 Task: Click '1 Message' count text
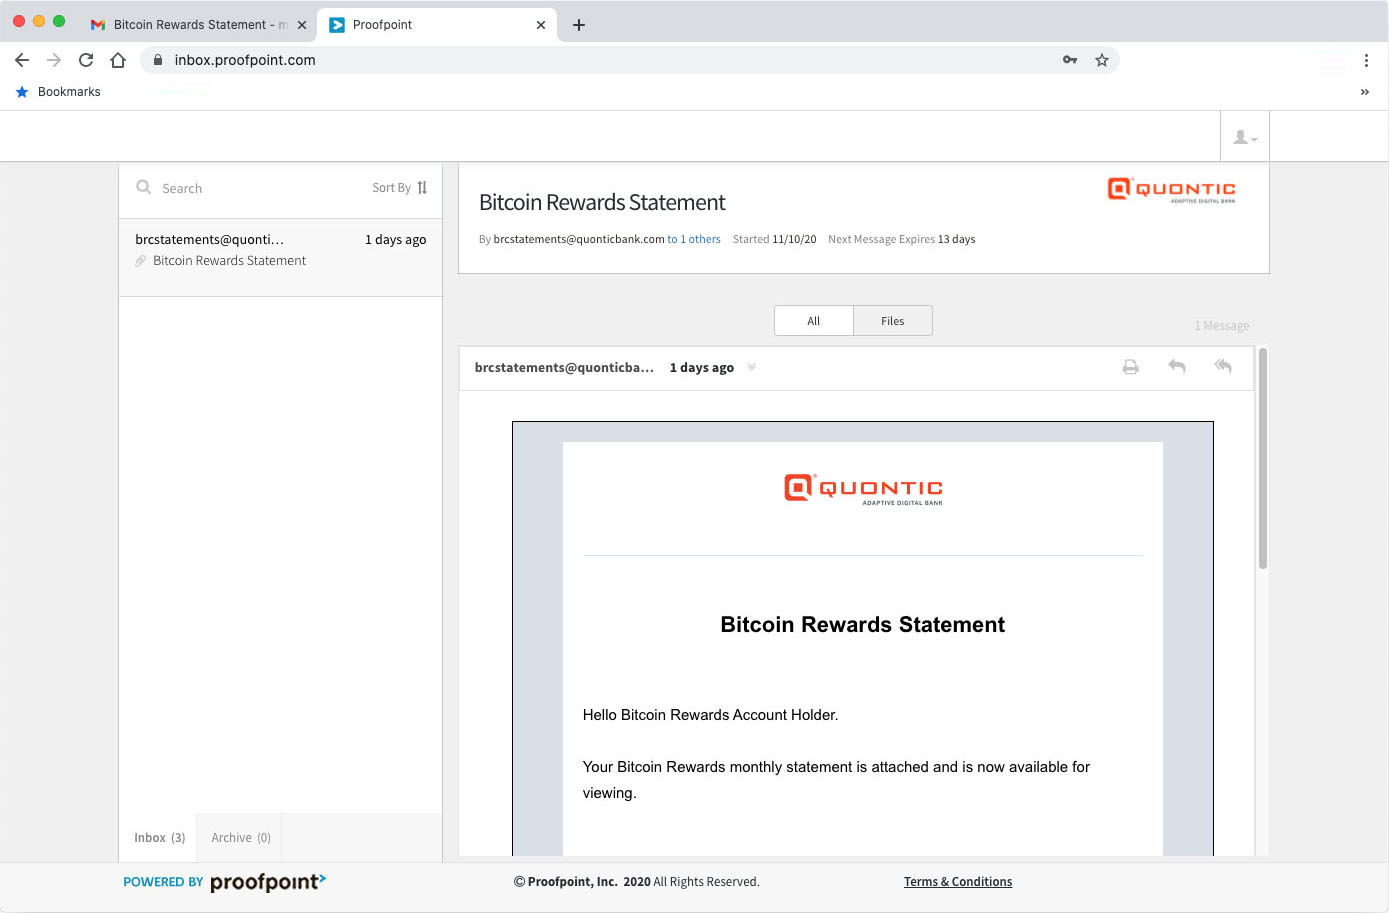(1222, 326)
